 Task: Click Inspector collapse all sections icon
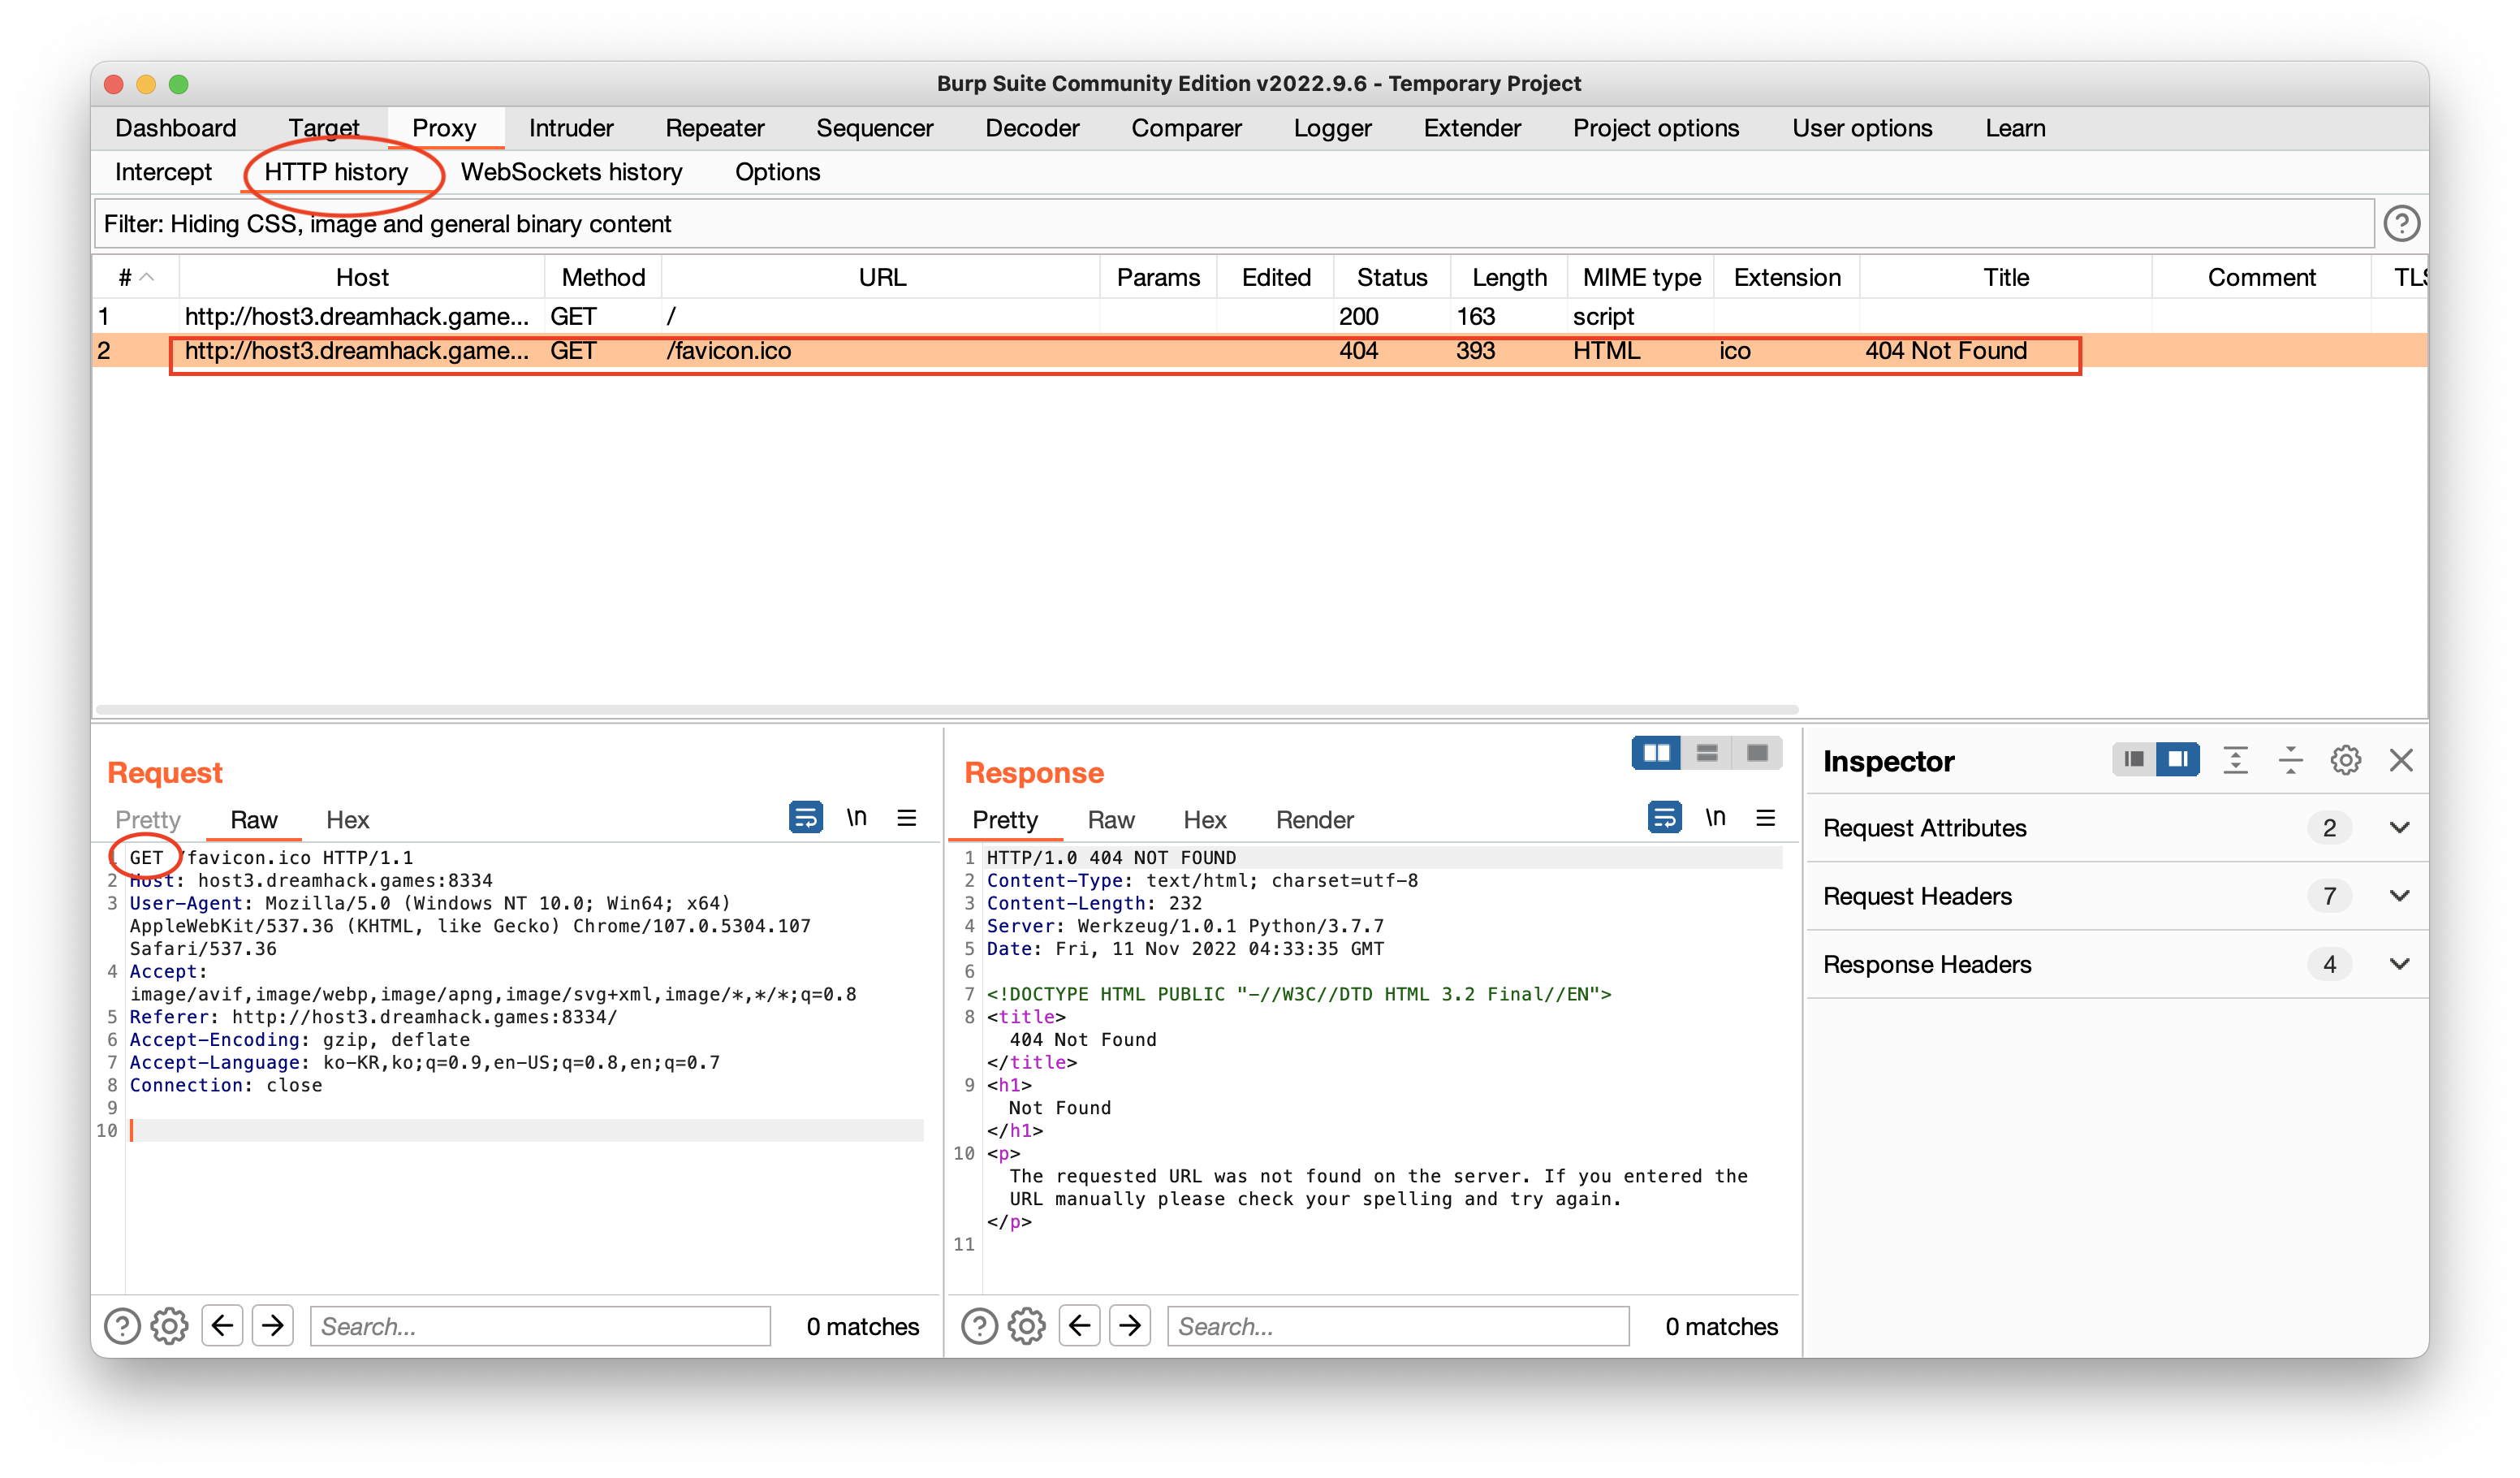coord(2290,760)
